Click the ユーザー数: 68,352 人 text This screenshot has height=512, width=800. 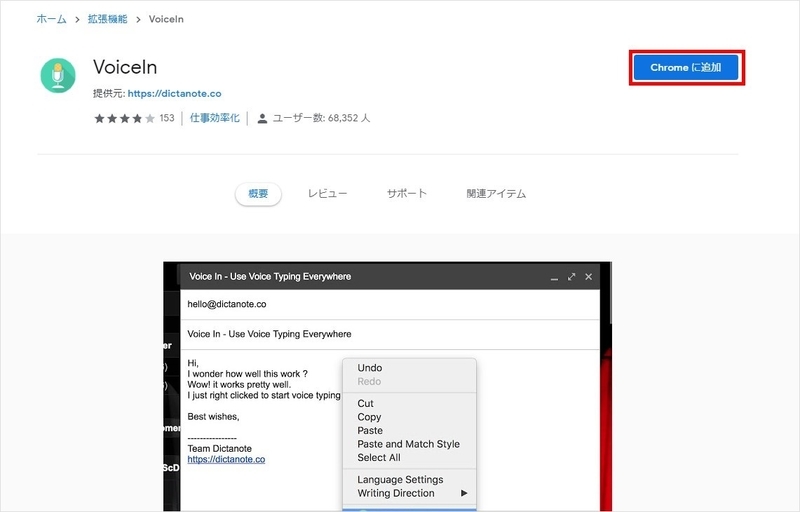click(x=321, y=118)
